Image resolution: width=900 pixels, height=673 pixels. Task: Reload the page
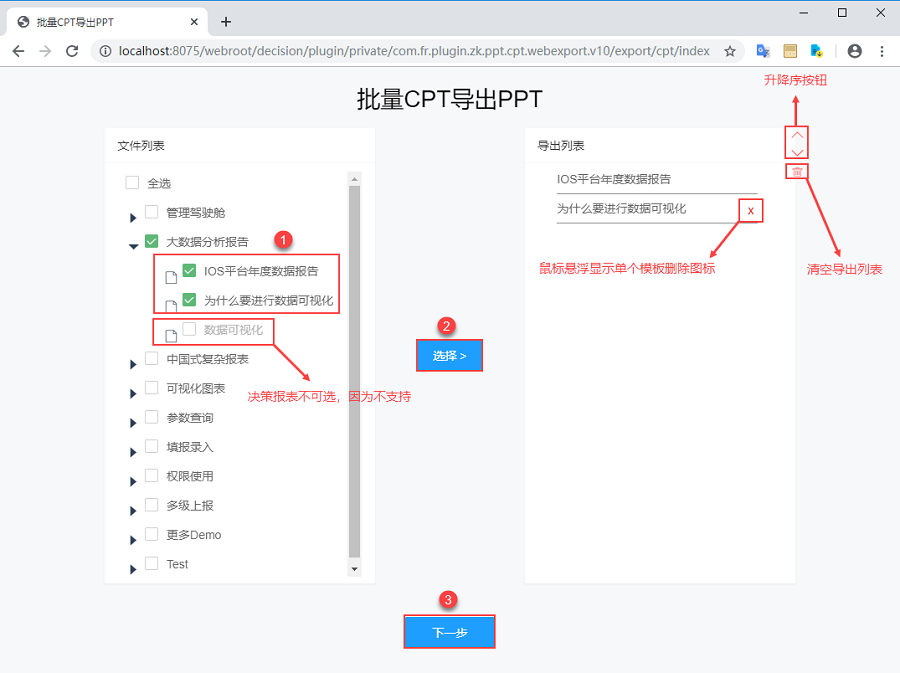pyautogui.click(x=72, y=51)
